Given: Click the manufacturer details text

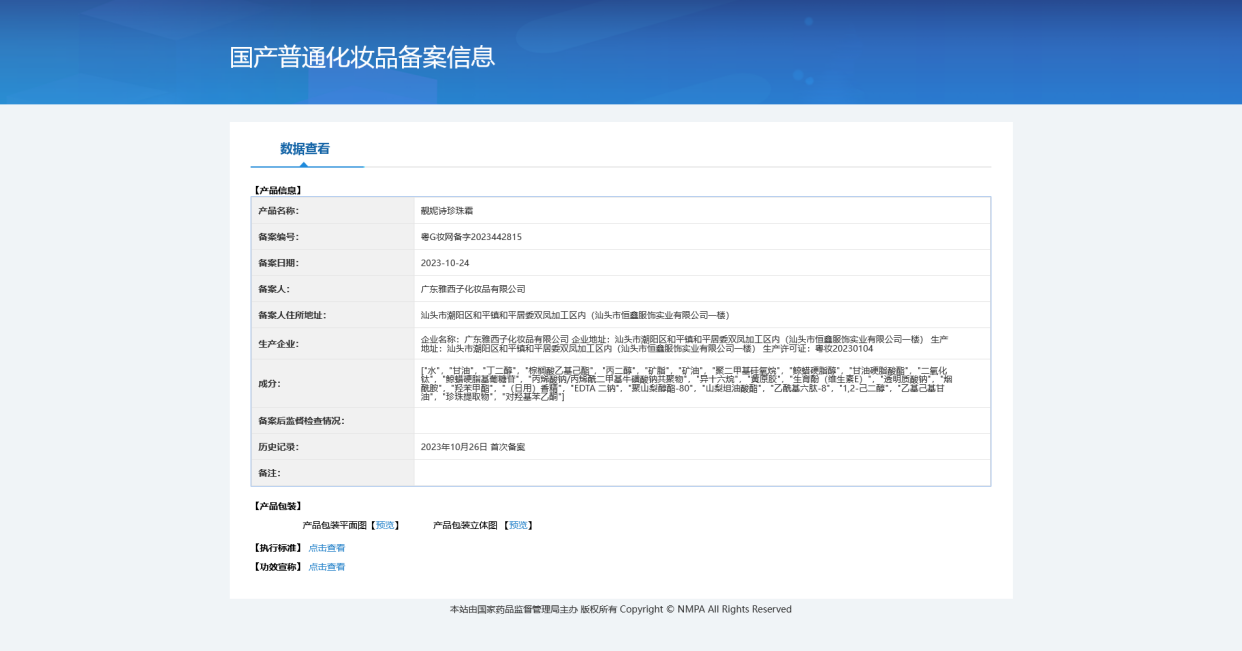Looking at the screenshot, I should tap(685, 344).
